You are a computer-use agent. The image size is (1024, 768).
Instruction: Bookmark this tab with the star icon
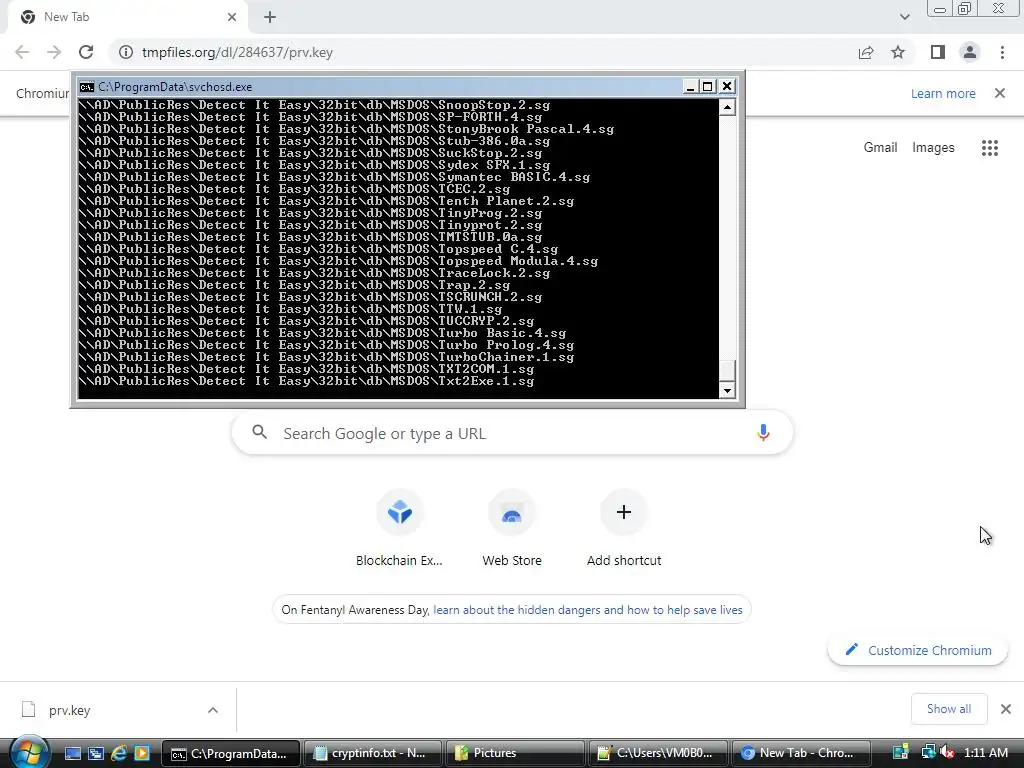point(899,52)
